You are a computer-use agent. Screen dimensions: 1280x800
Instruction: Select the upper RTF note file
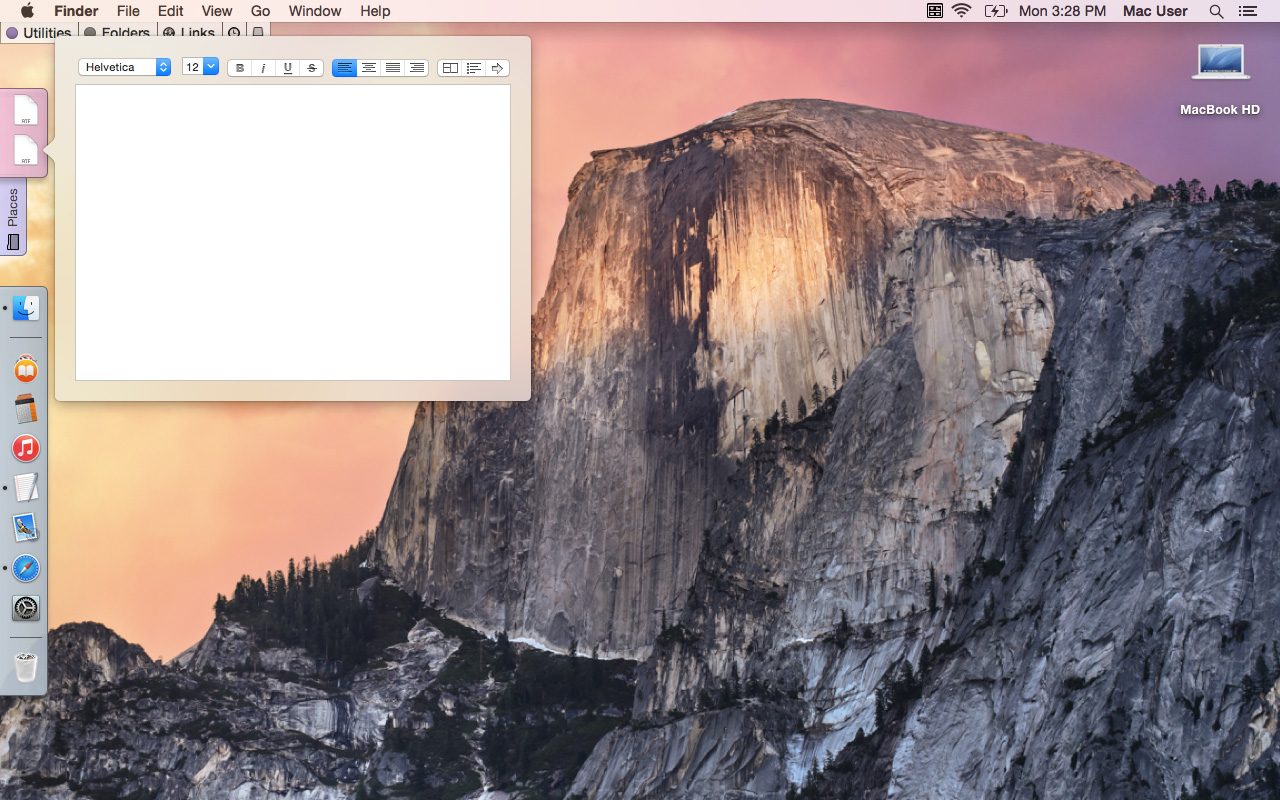(x=26, y=110)
